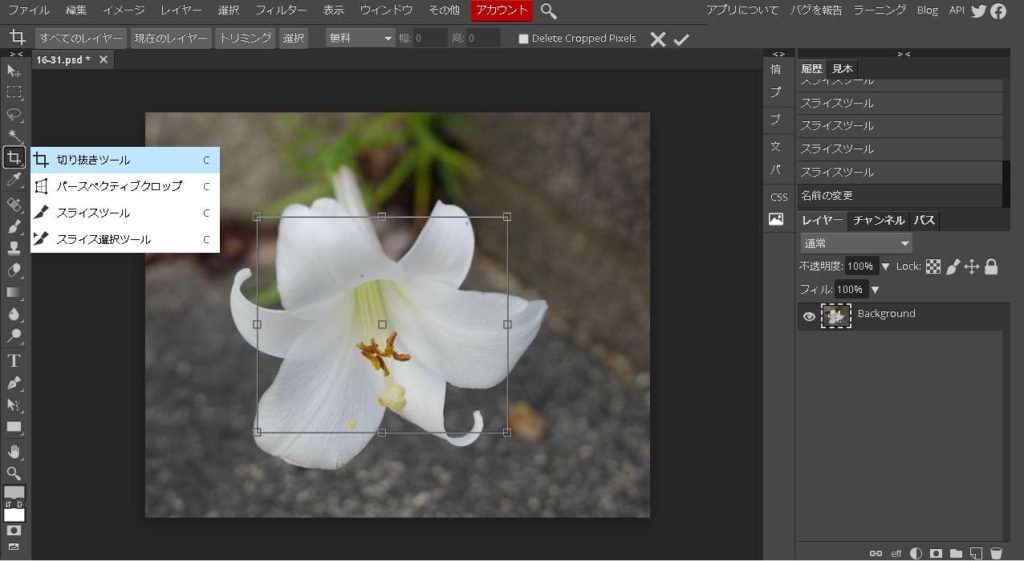Confirm the crop with the checkmark icon

(682, 39)
